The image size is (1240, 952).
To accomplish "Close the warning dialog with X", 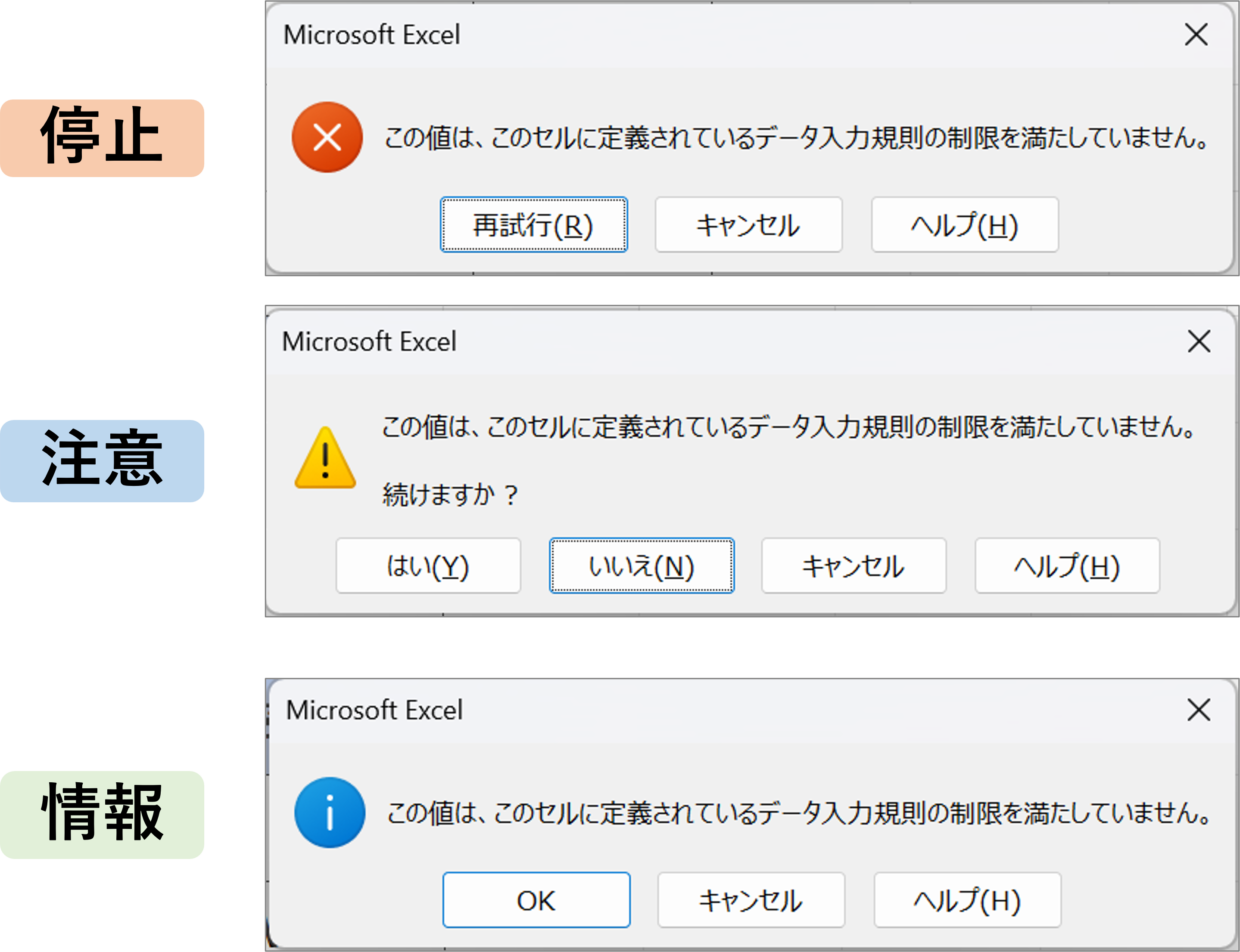I will [1197, 341].
